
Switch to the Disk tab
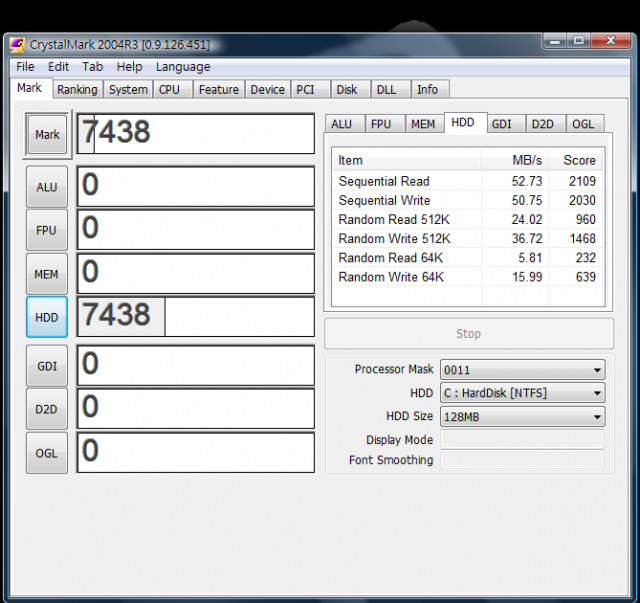point(350,89)
